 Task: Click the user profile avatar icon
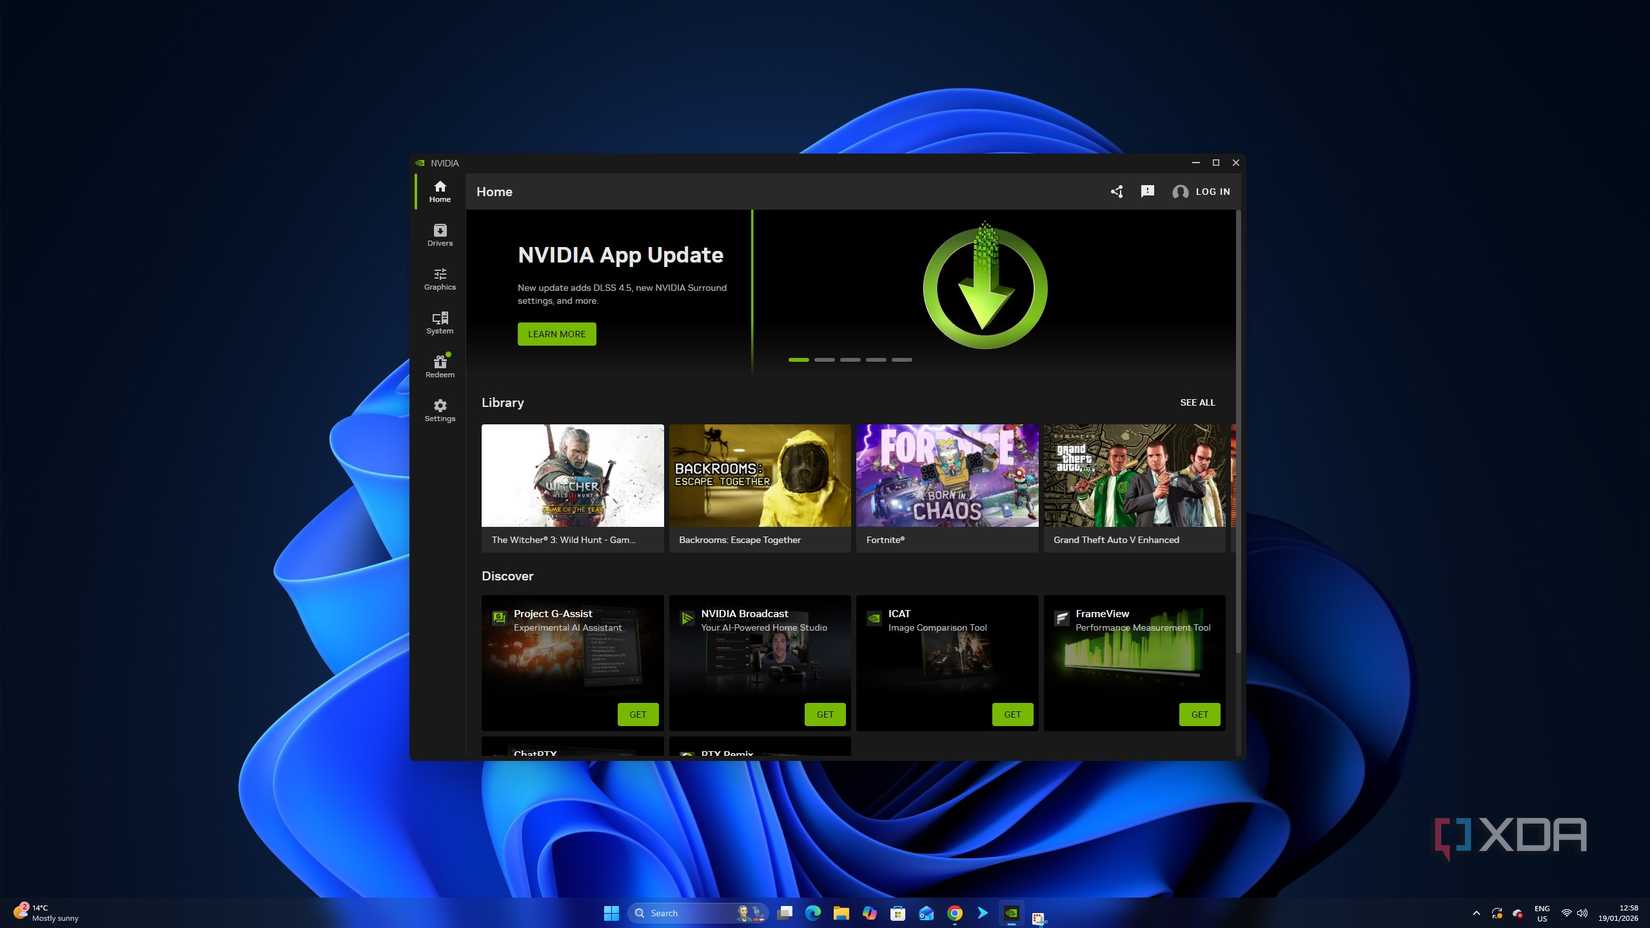(x=1180, y=191)
